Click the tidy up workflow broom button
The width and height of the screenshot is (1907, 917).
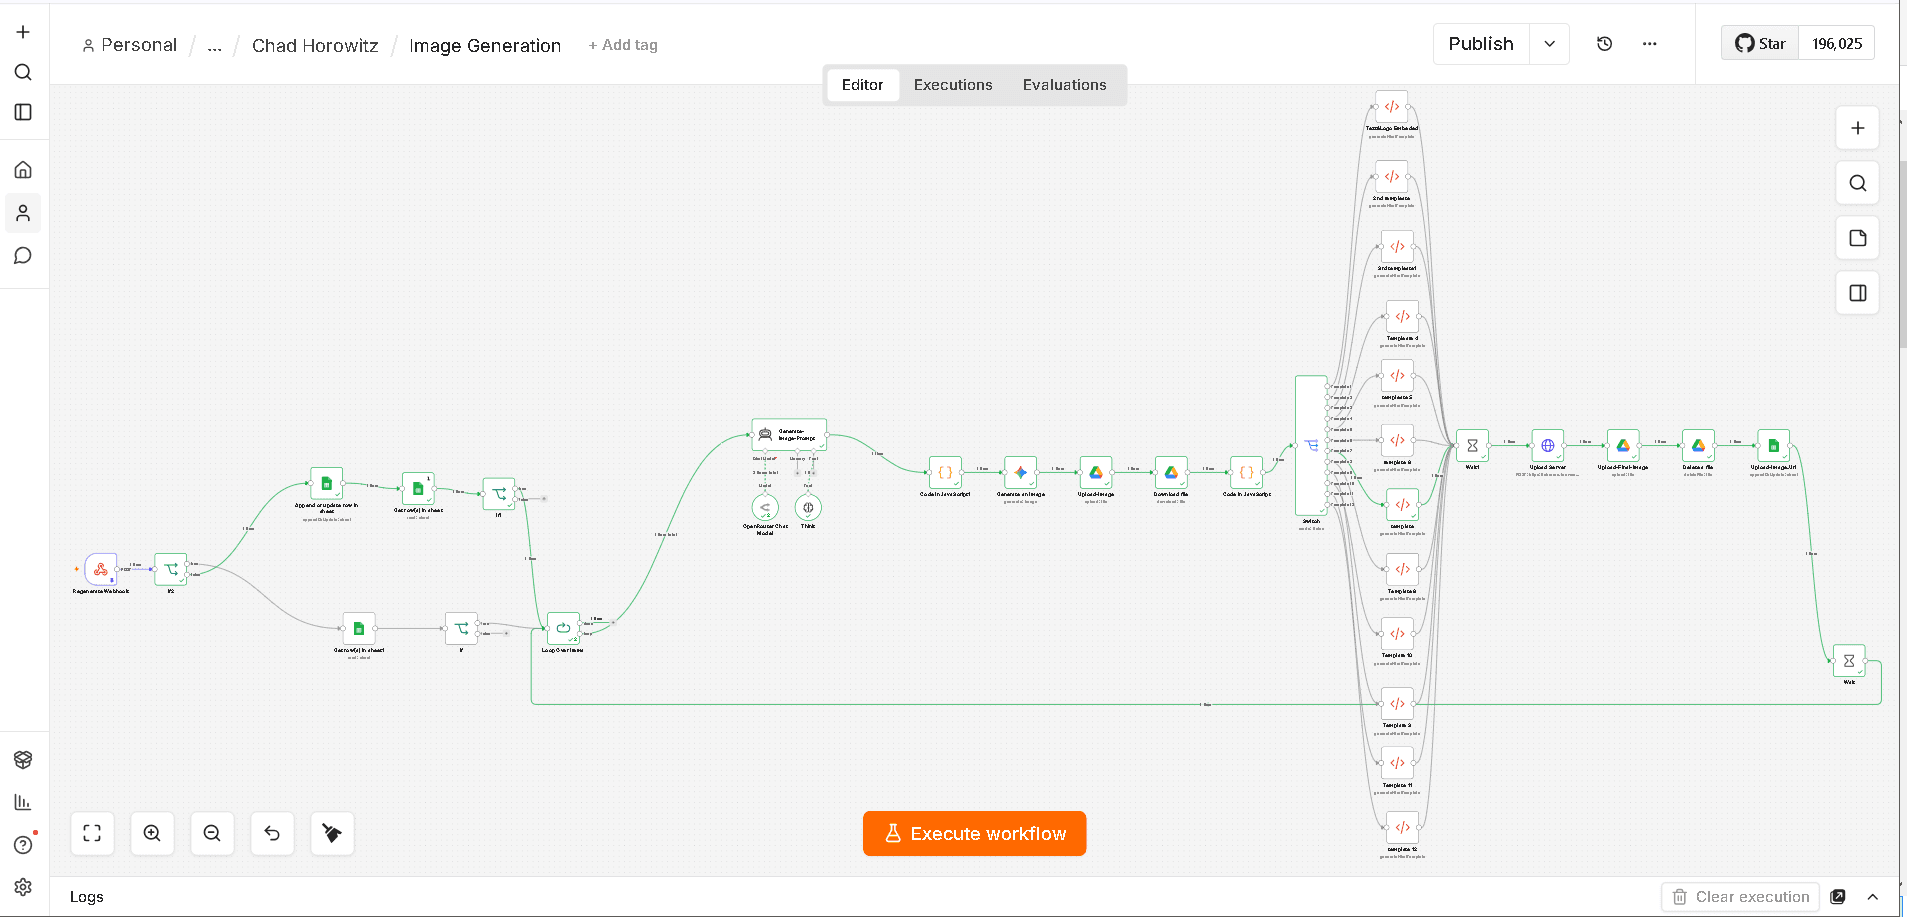[332, 833]
